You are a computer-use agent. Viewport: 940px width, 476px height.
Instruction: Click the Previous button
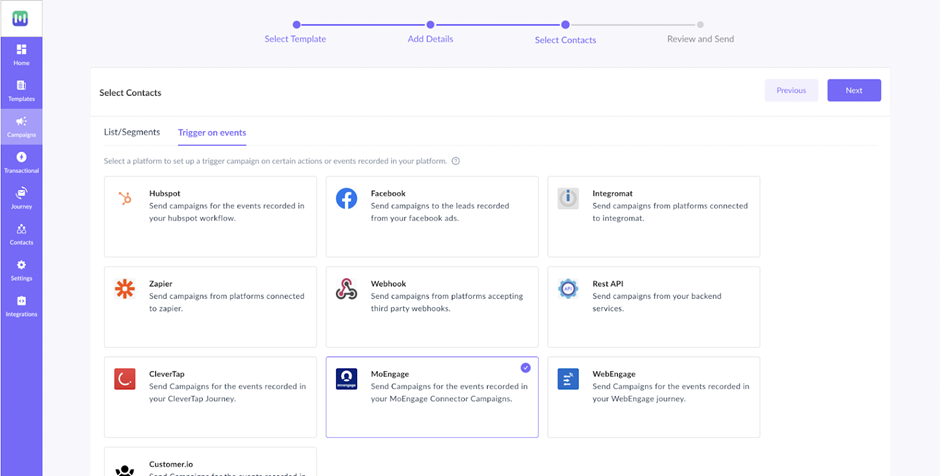[791, 91]
